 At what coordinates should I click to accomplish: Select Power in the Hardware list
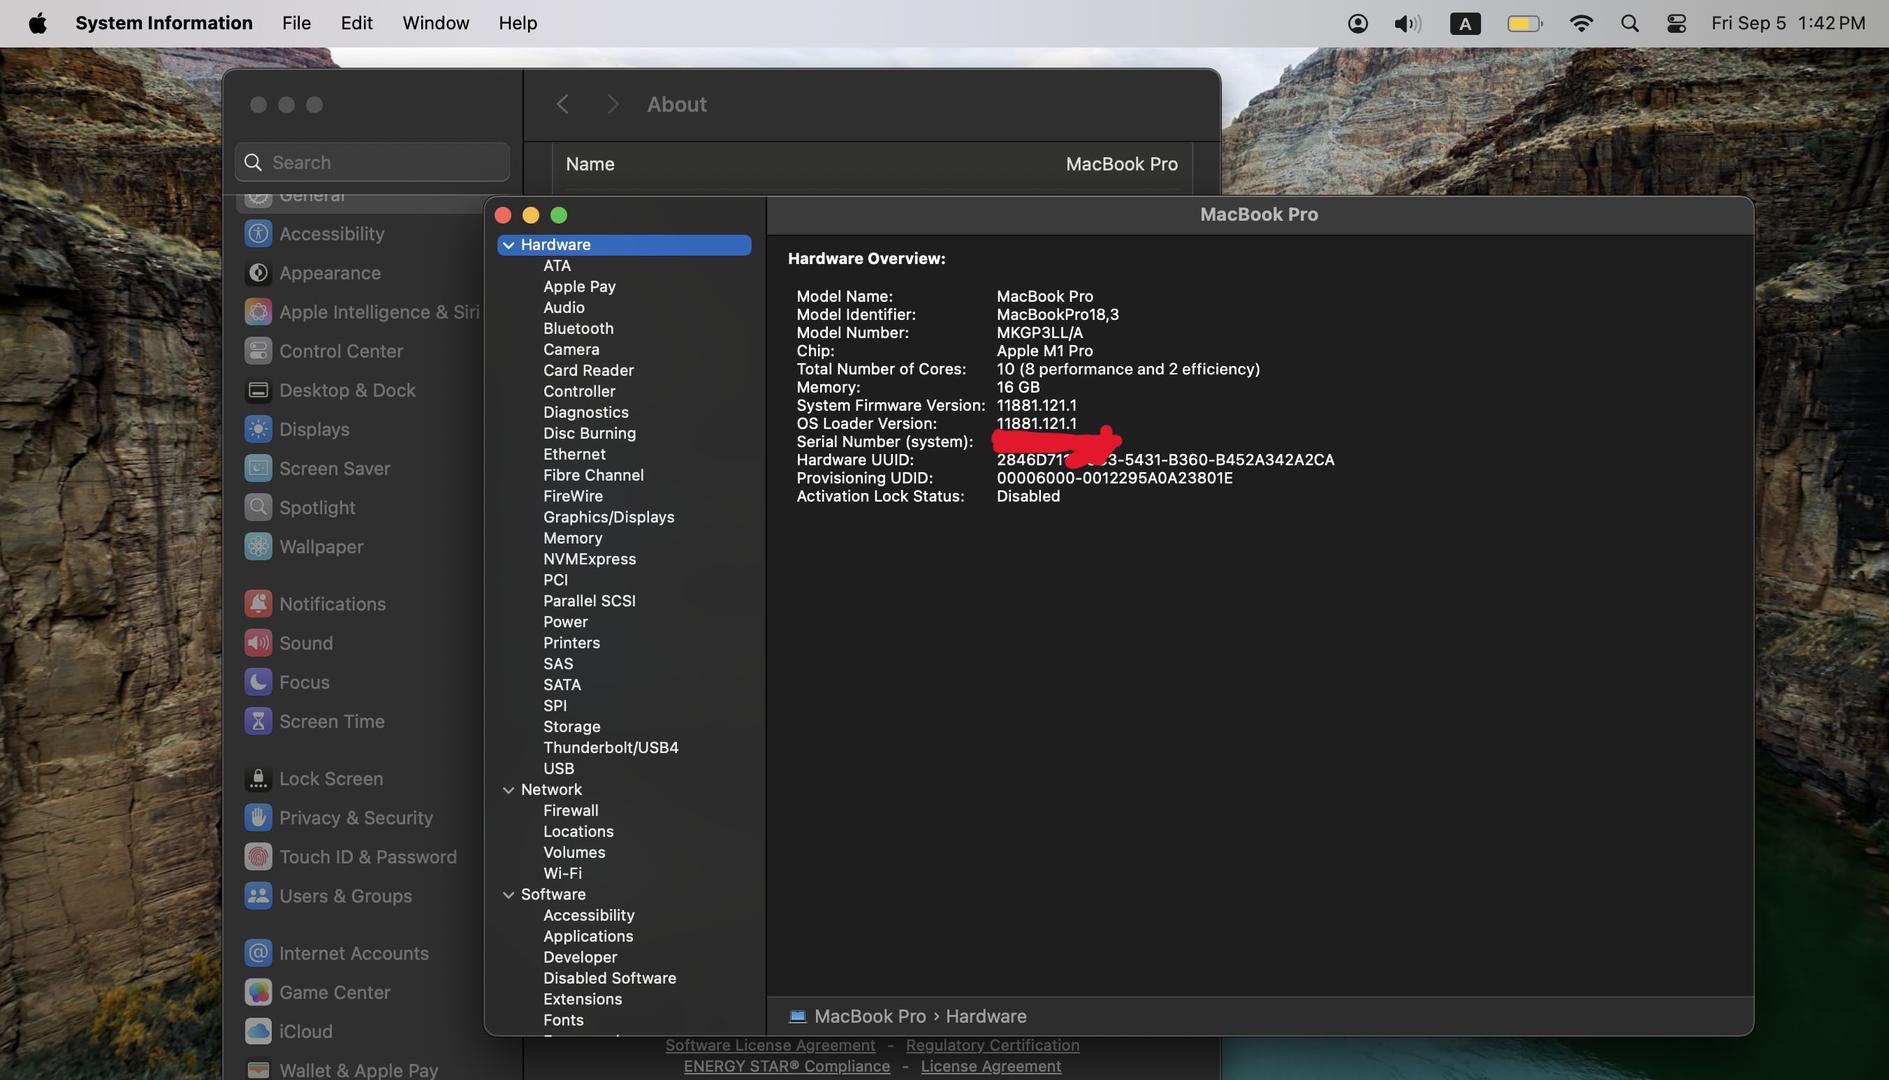(x=565, y=623)
